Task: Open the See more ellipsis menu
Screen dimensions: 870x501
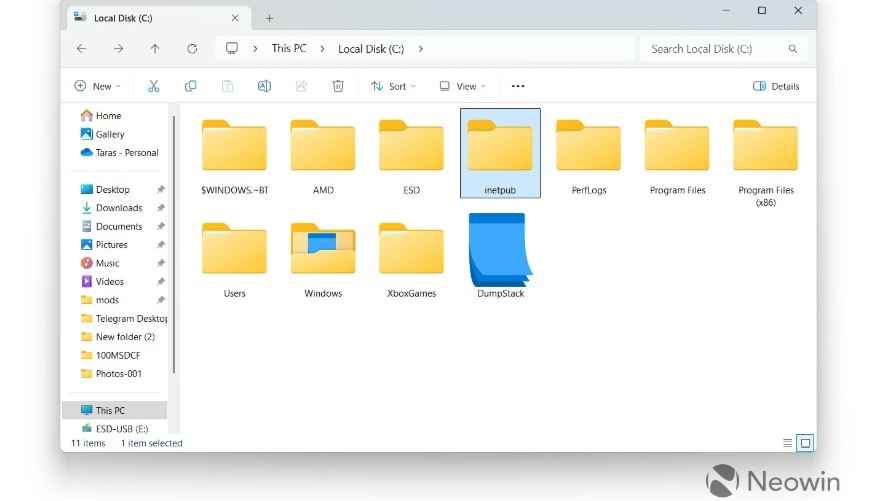Action: click(518, 86)
